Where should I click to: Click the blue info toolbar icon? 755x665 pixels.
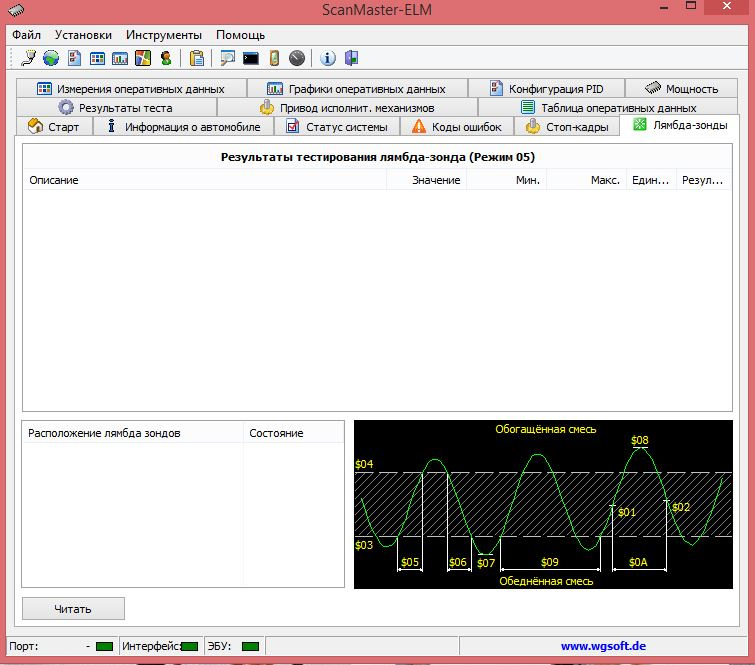(x=328, y=58)
